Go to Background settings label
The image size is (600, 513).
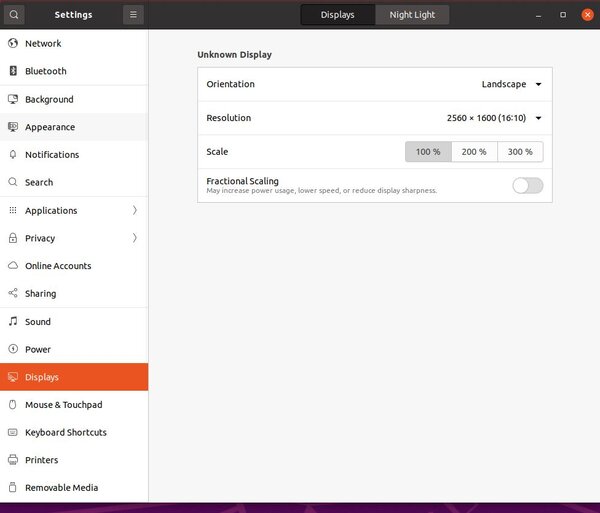pyautogui.click(x=49, y=99)
